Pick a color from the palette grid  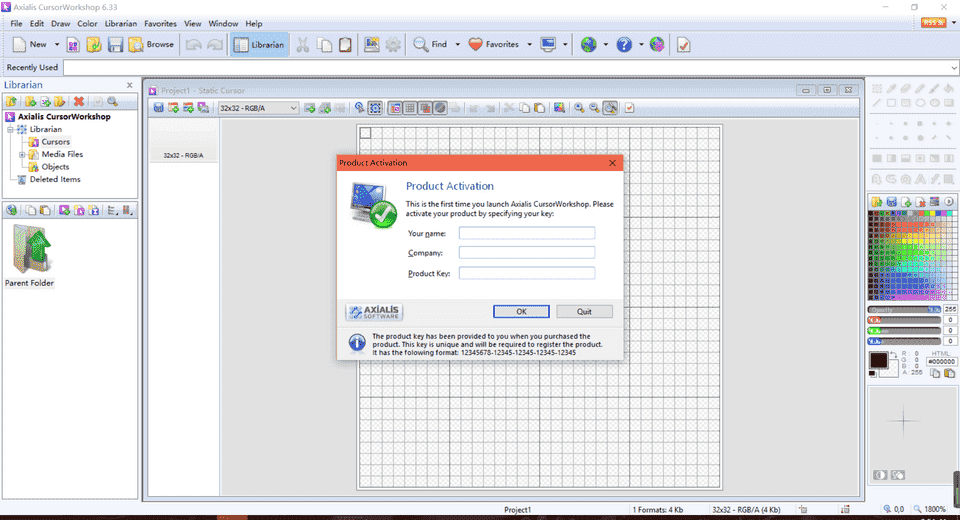click(x=912, y=255)
